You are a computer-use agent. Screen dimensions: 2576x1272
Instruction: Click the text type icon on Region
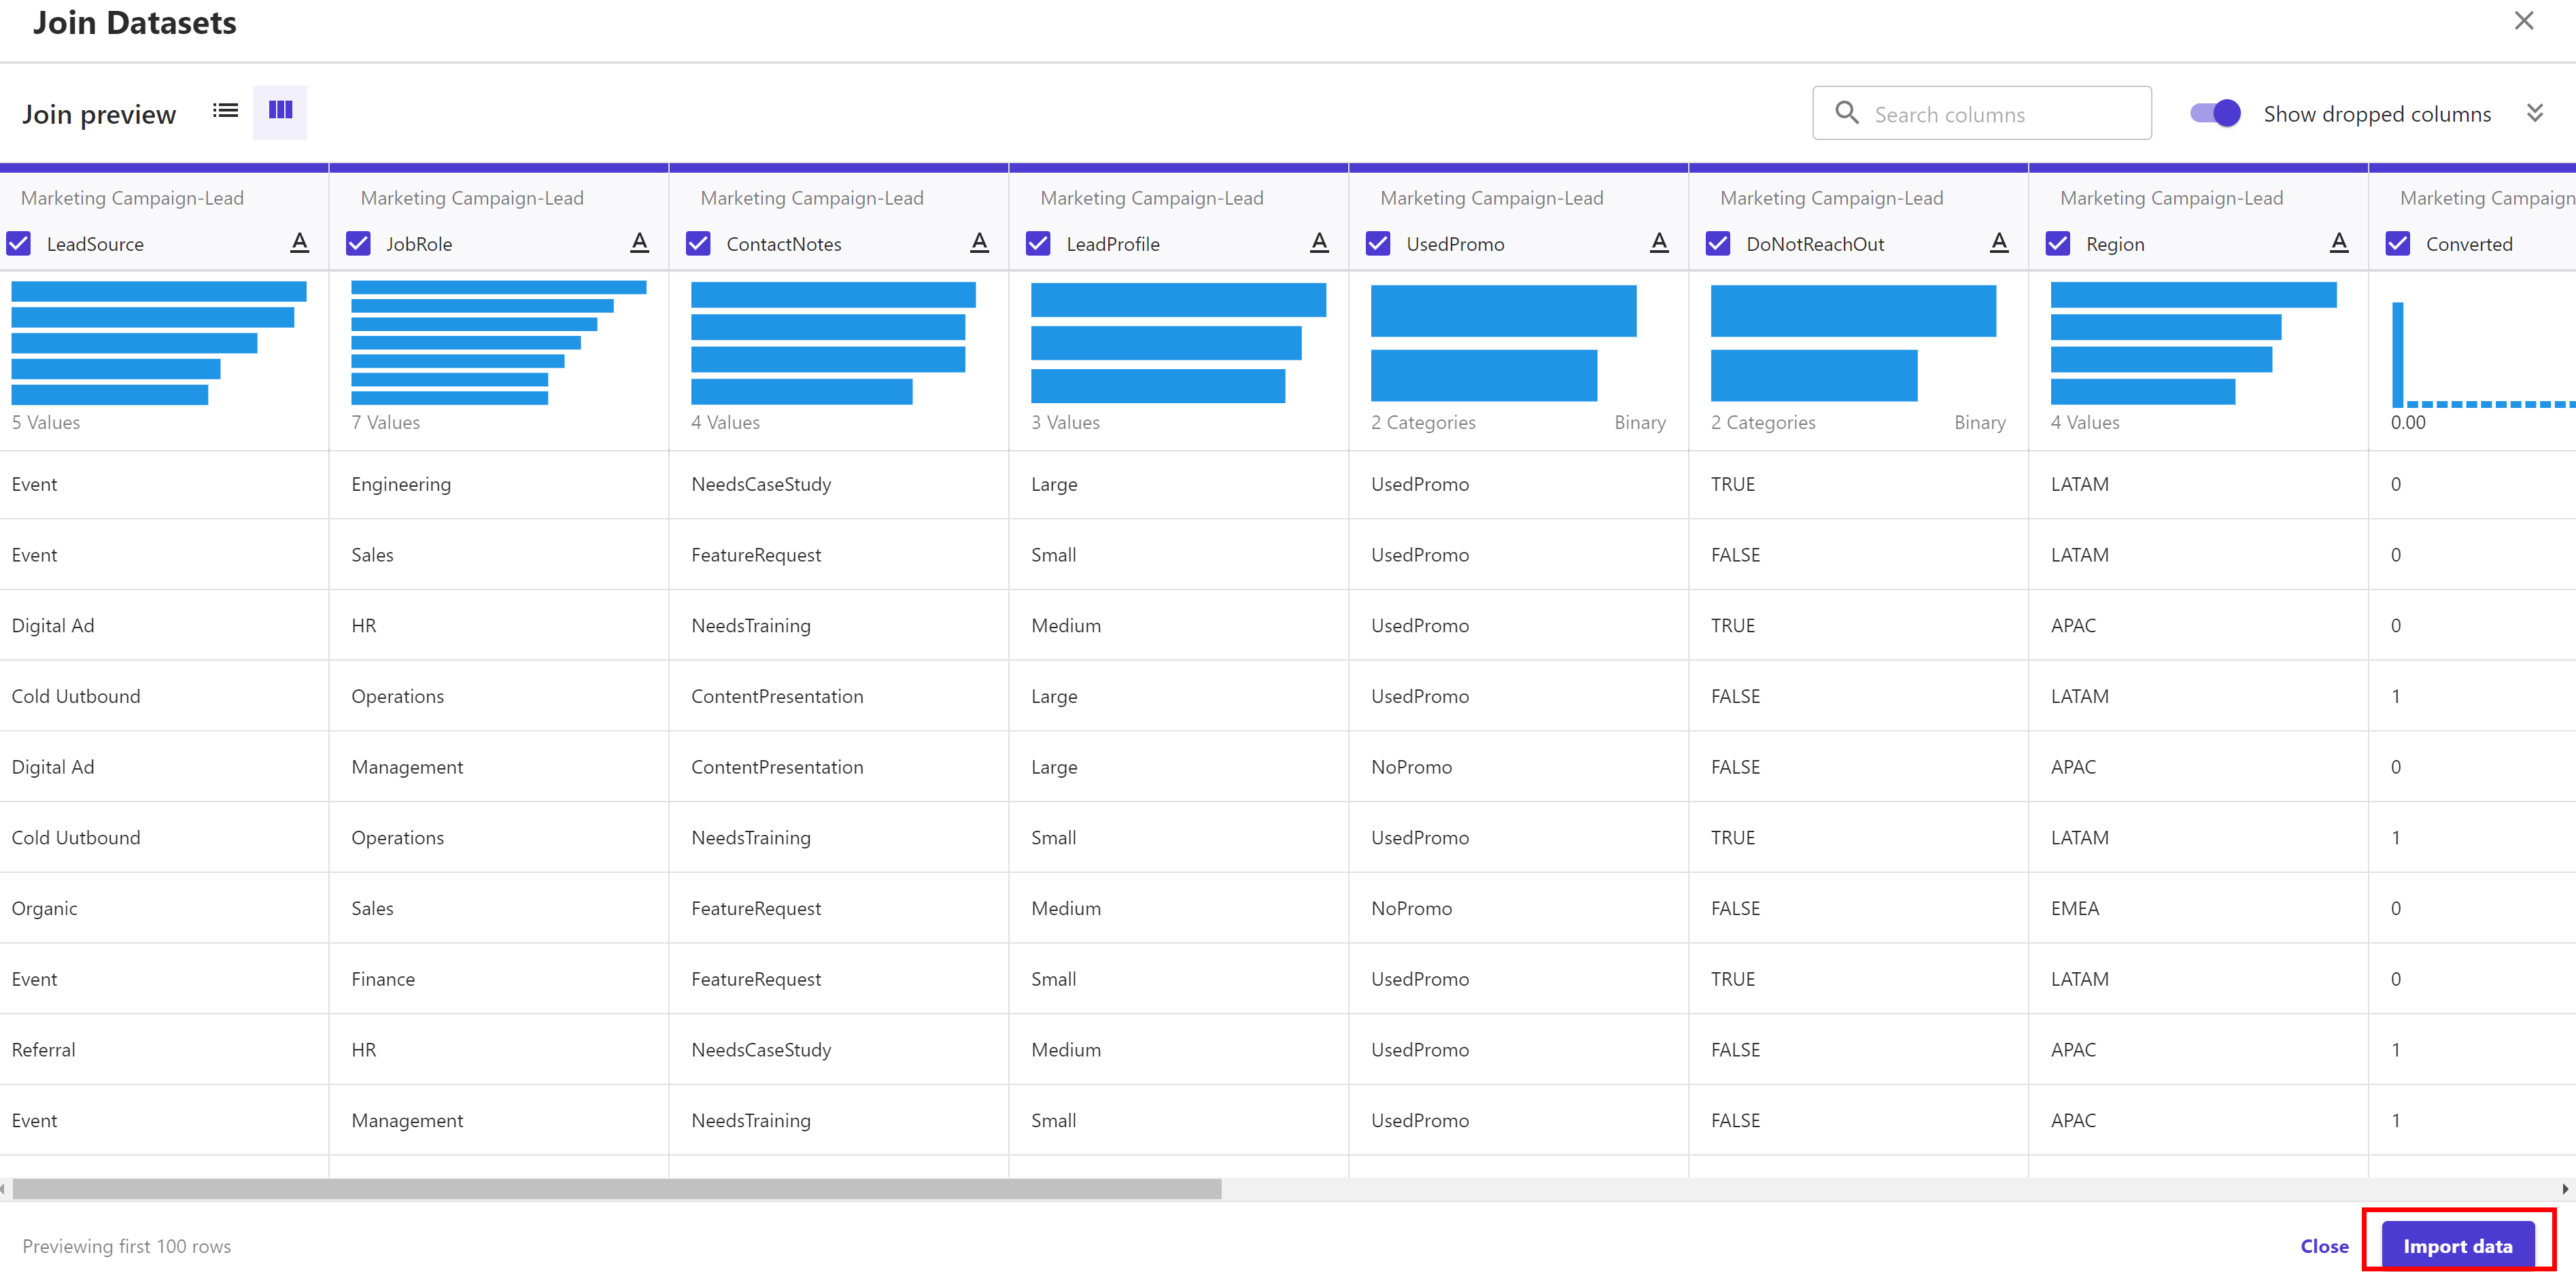pyautogui.click(x=2338, y=243)
